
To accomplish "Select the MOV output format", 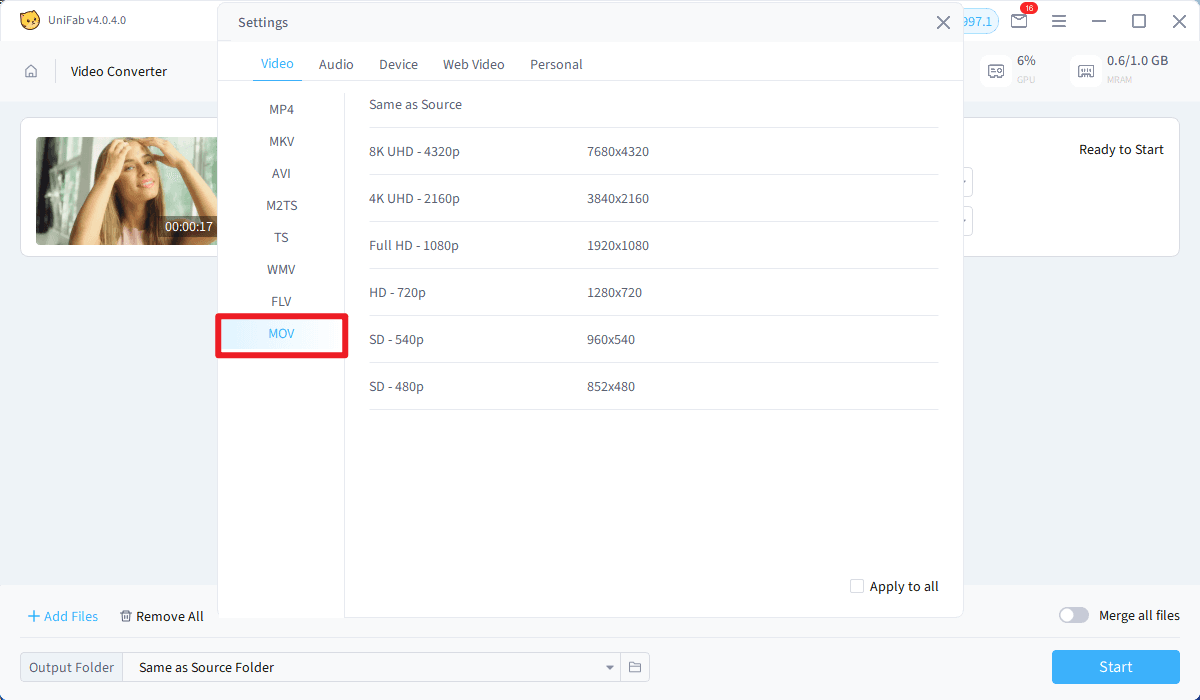I will 281,333.
